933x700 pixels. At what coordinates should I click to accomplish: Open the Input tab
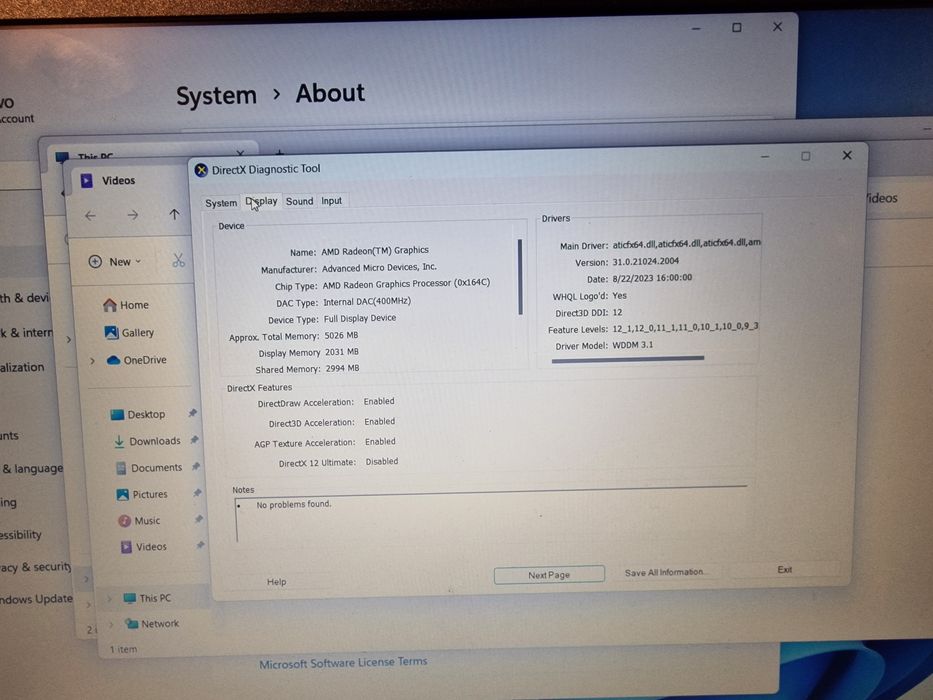331,201
